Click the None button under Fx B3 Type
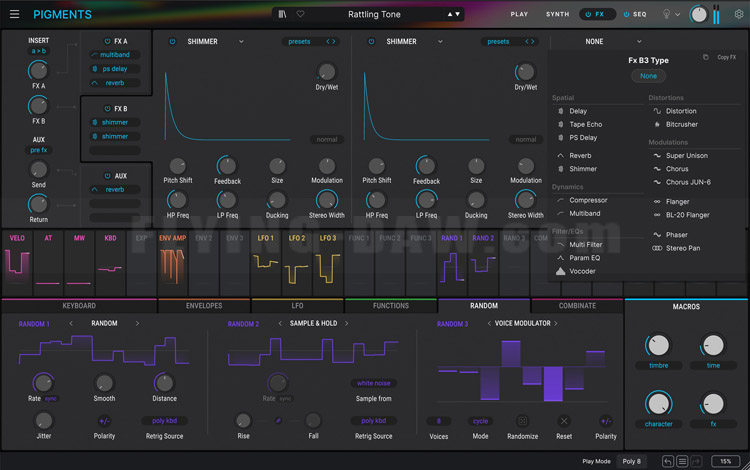 coord(648,76)
